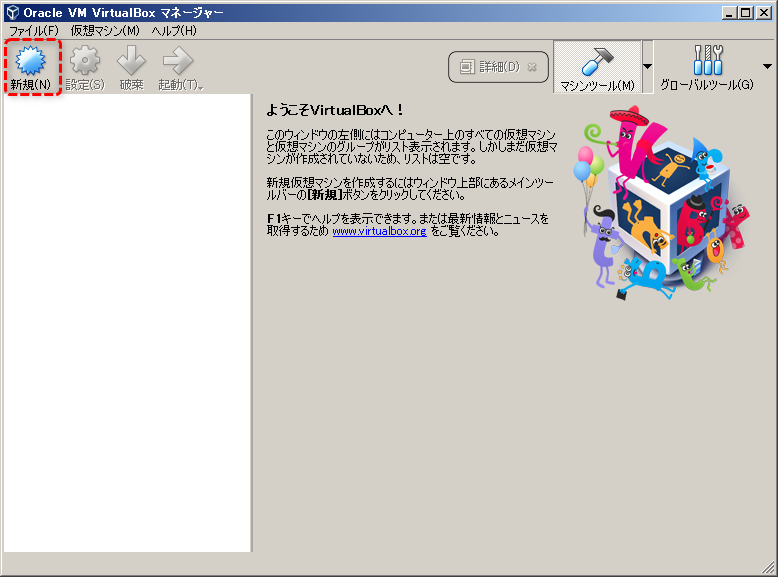Maximize the VirtualBox manager window
The height and width of the screenshot is (577, 778).
pyautogui.click(x=745, y=13)
